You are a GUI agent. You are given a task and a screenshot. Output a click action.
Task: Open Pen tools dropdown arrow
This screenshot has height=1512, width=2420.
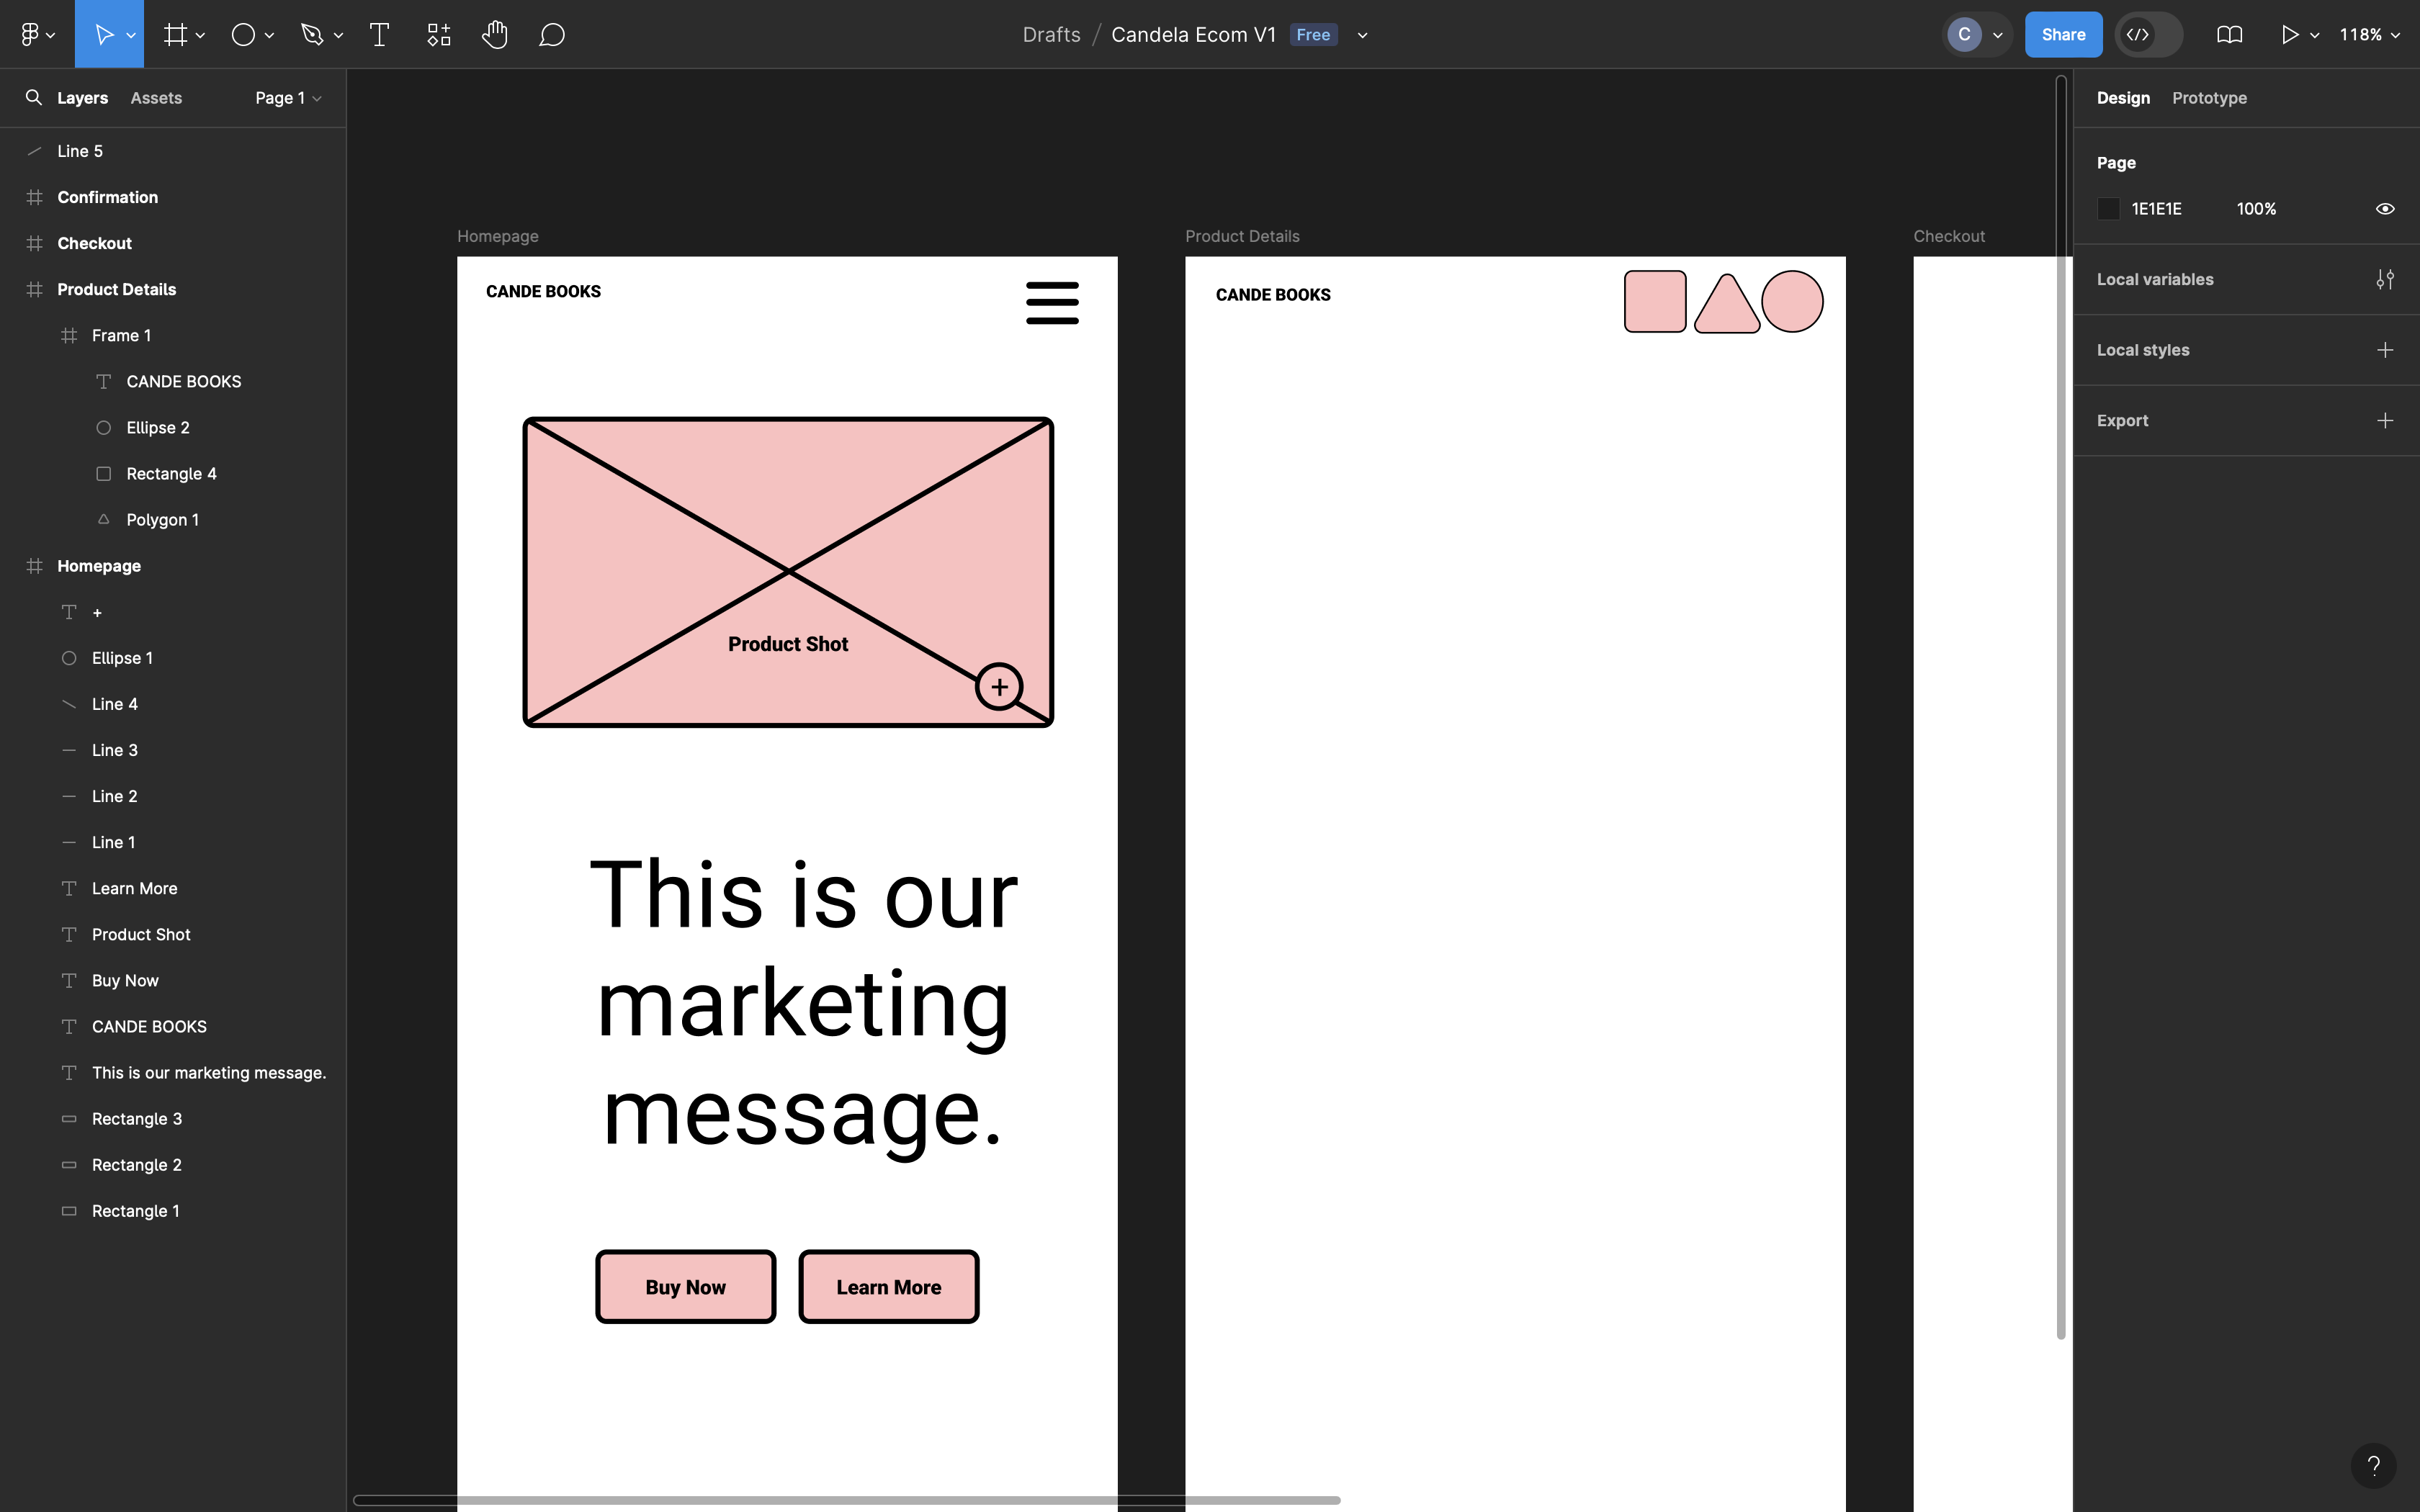[338, 35]
